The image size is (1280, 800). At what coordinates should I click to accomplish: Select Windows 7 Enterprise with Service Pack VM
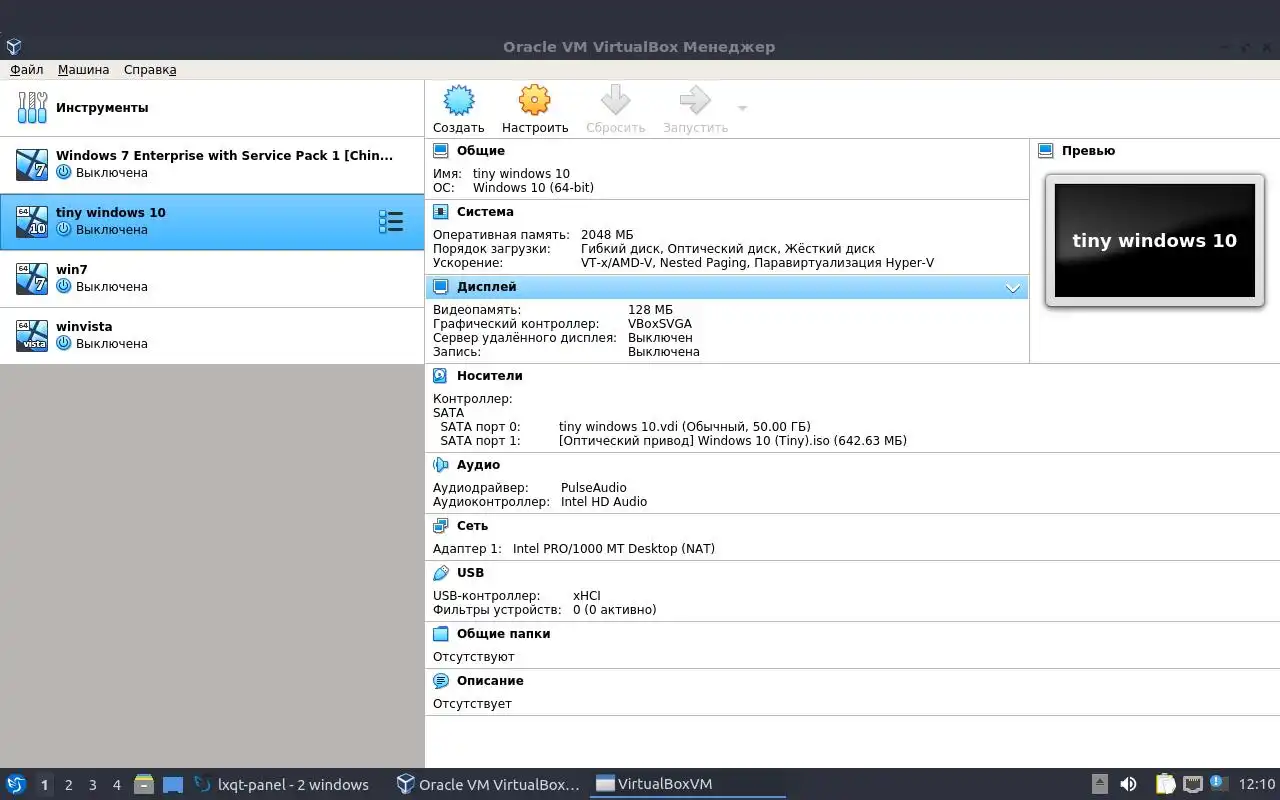click(x=212, y=164)
